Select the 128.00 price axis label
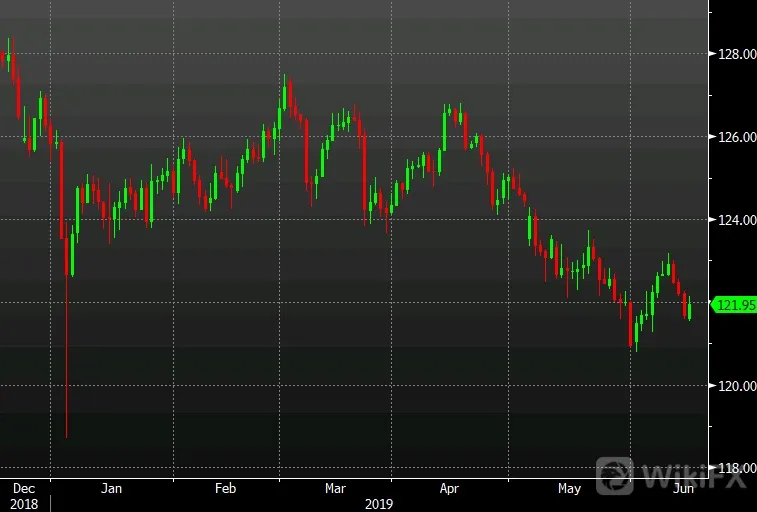 (x=737, y=54)
